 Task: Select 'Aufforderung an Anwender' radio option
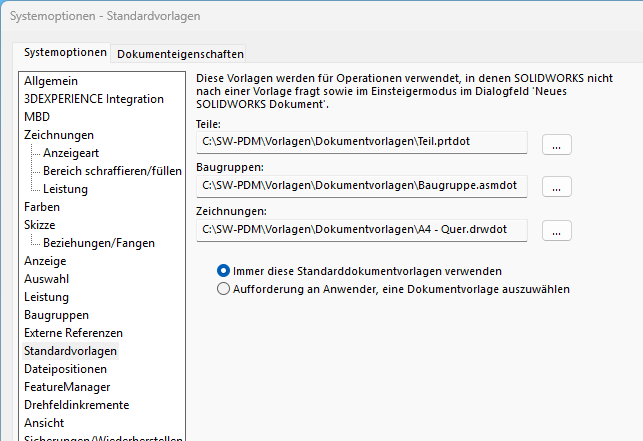[224, 289]
